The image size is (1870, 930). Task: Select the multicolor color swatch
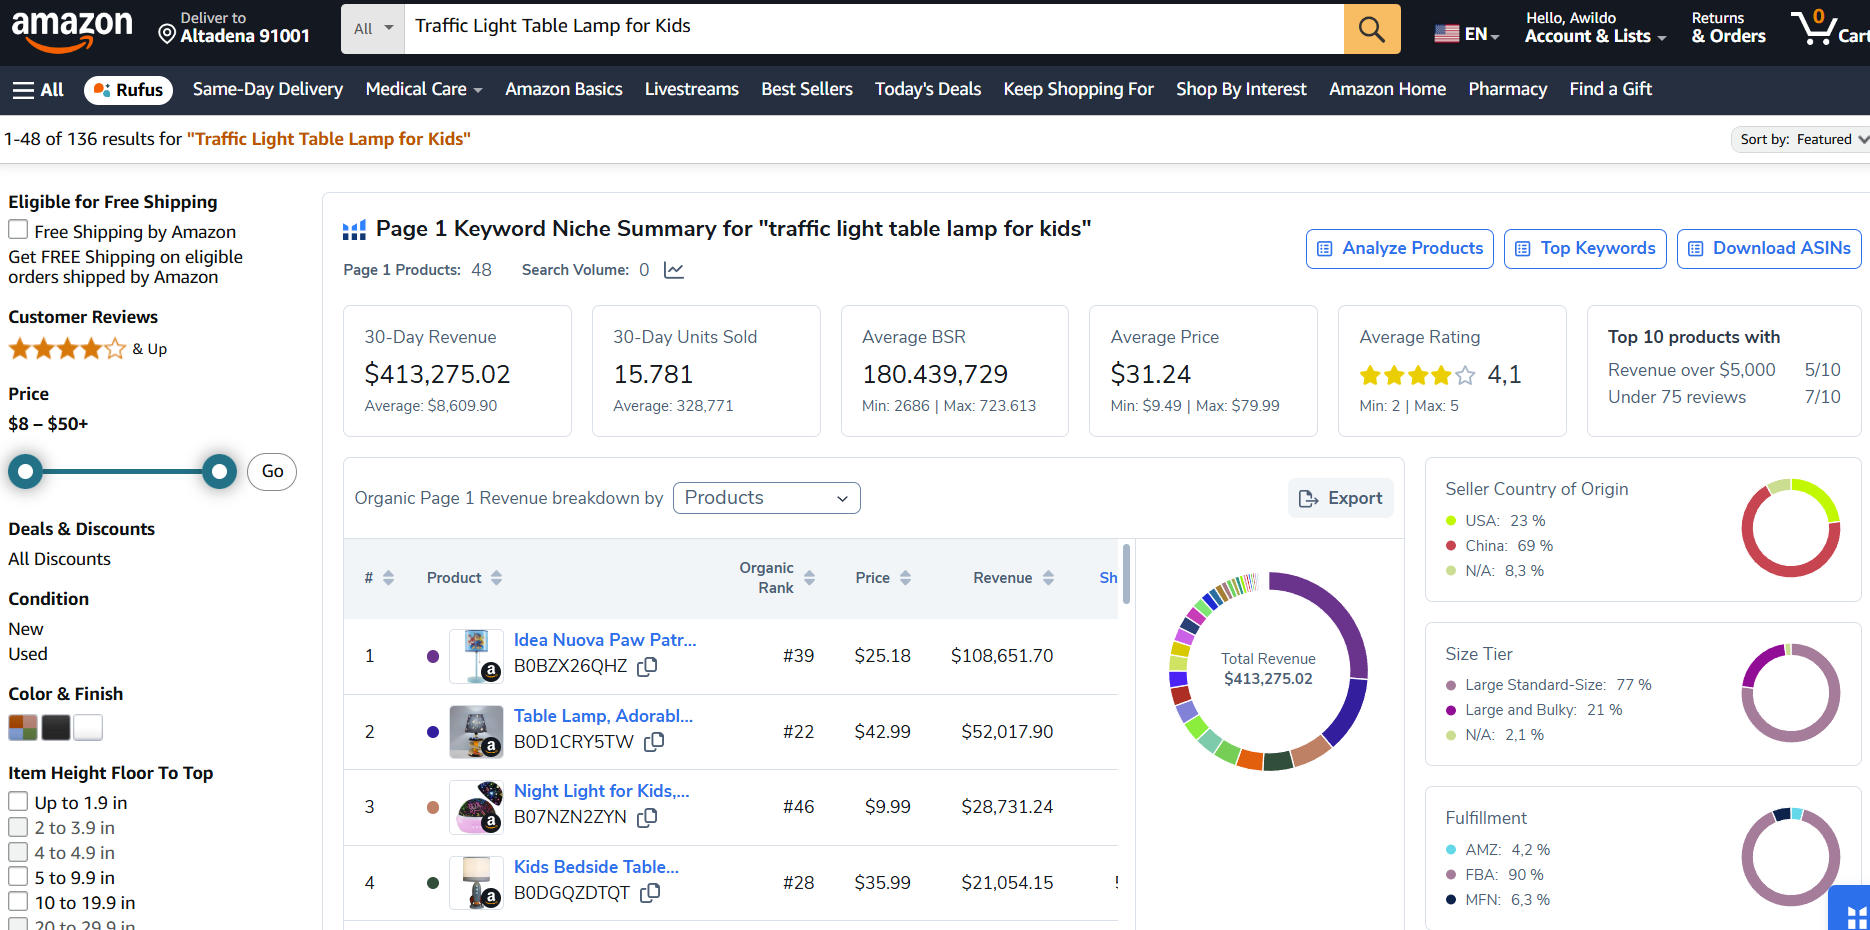pyautogui.click(x=23, y=728)
